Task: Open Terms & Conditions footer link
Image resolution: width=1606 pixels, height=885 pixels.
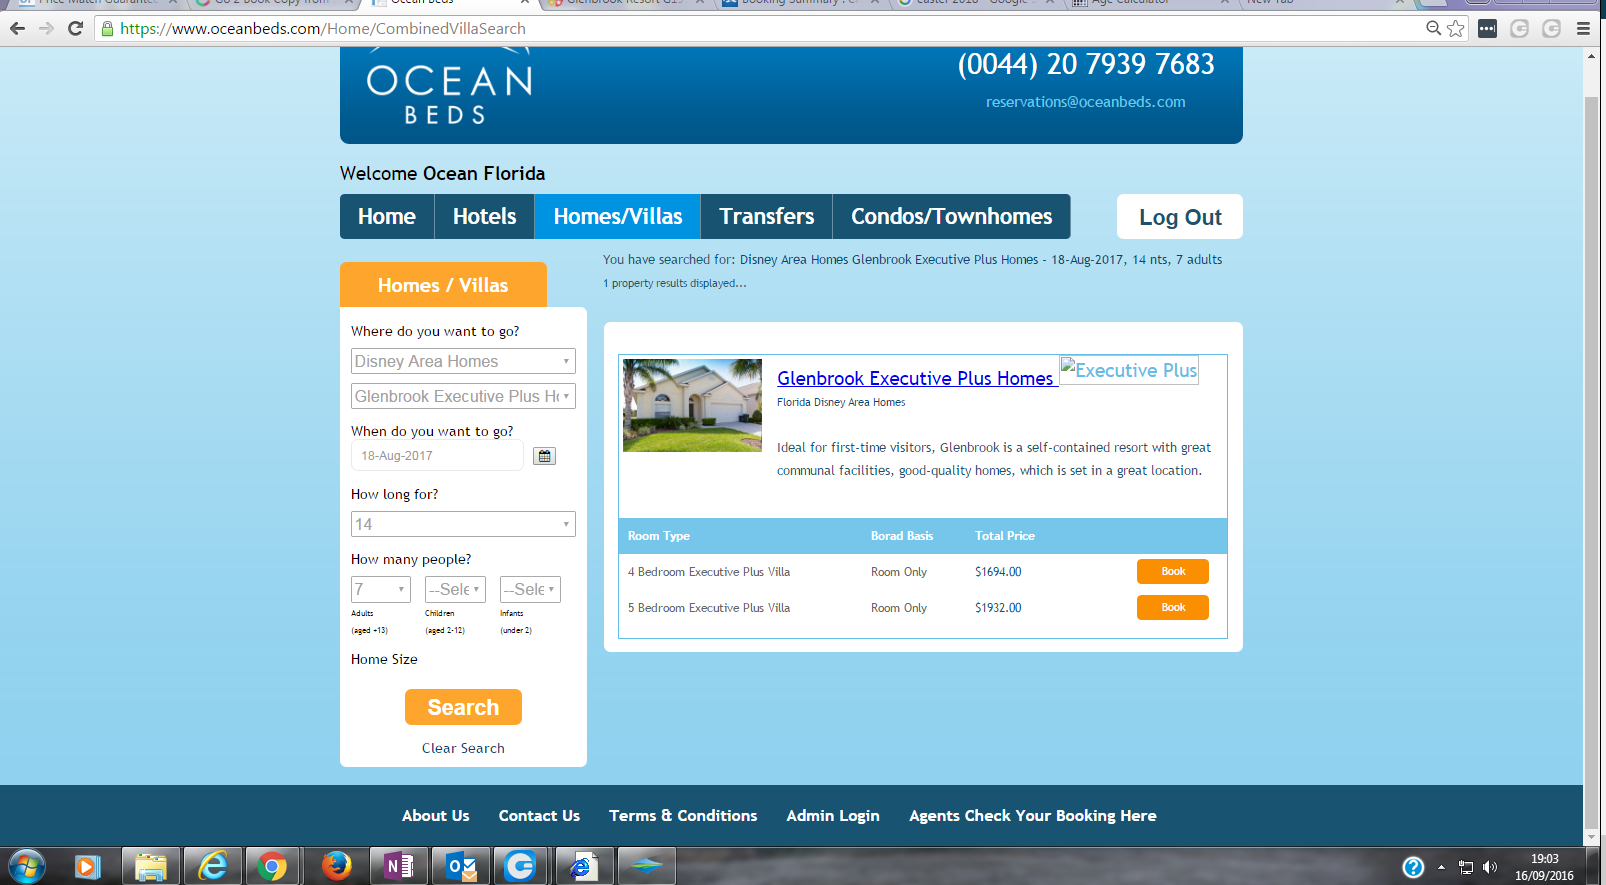Action: tap(683, 816)
